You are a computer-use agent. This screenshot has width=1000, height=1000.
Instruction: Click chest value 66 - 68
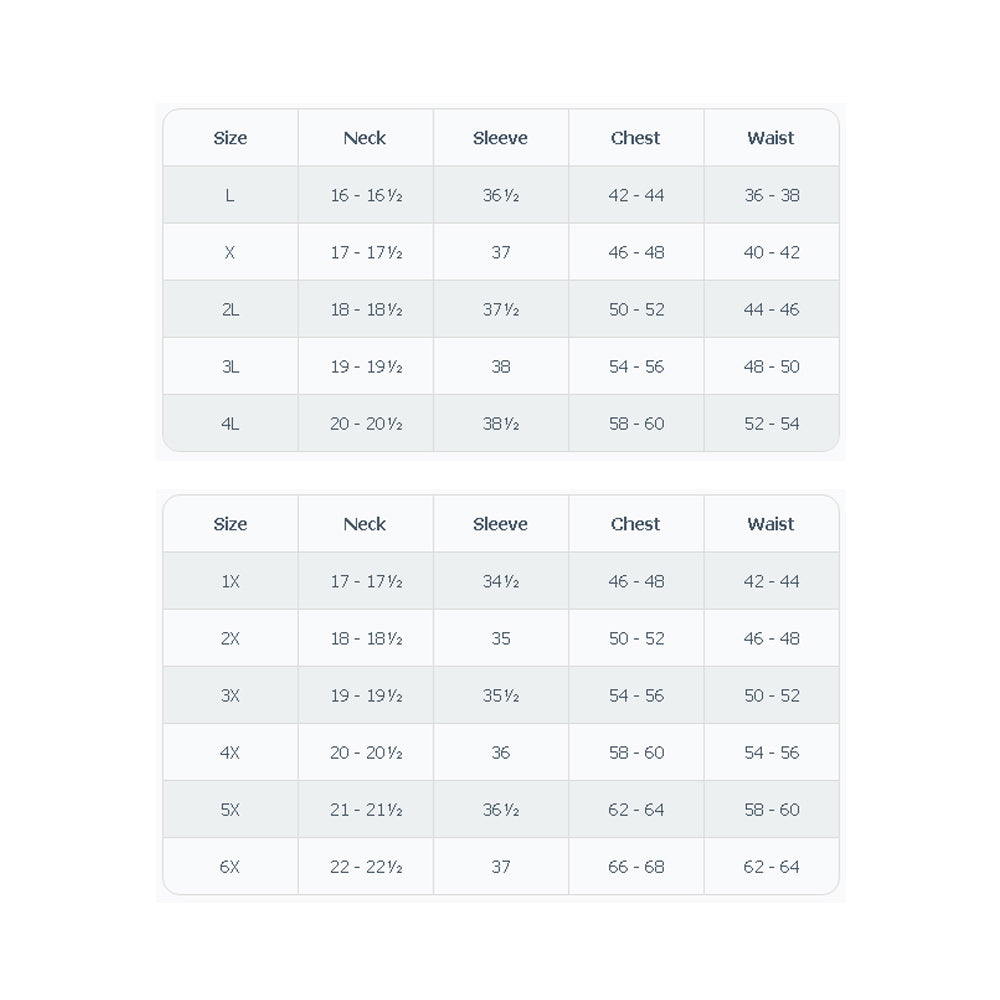click(x=636, y=867)
